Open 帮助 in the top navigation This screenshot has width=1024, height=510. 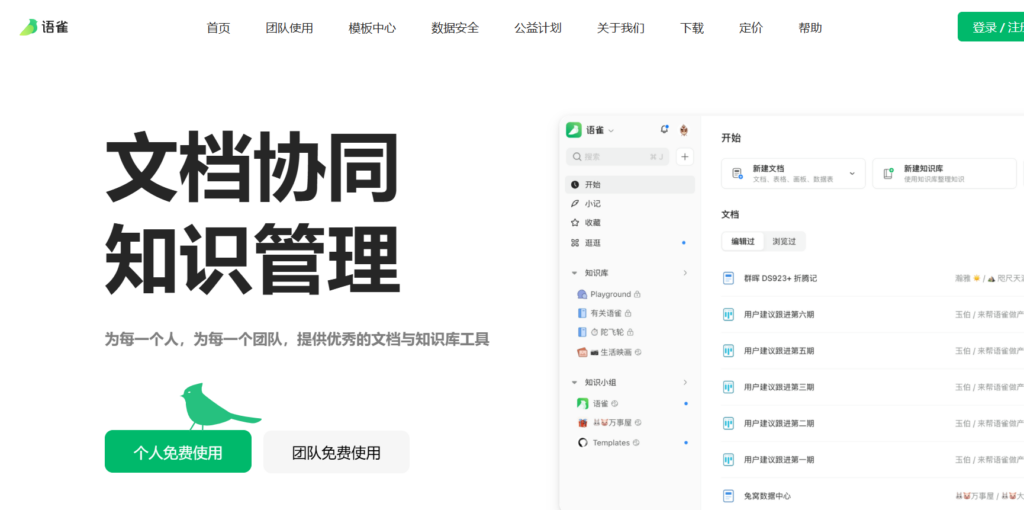point(810,28)
